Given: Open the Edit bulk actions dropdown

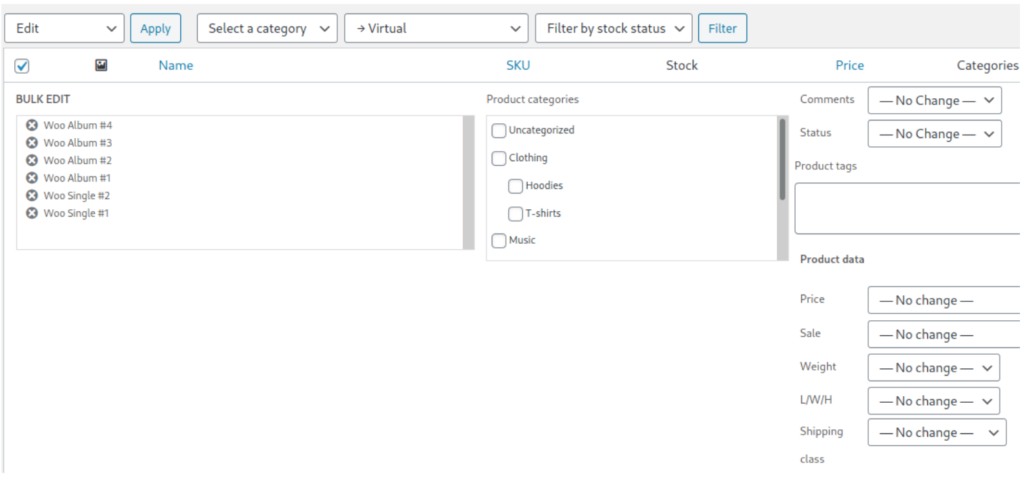Looking at the screenshot, I should point(64,29).
